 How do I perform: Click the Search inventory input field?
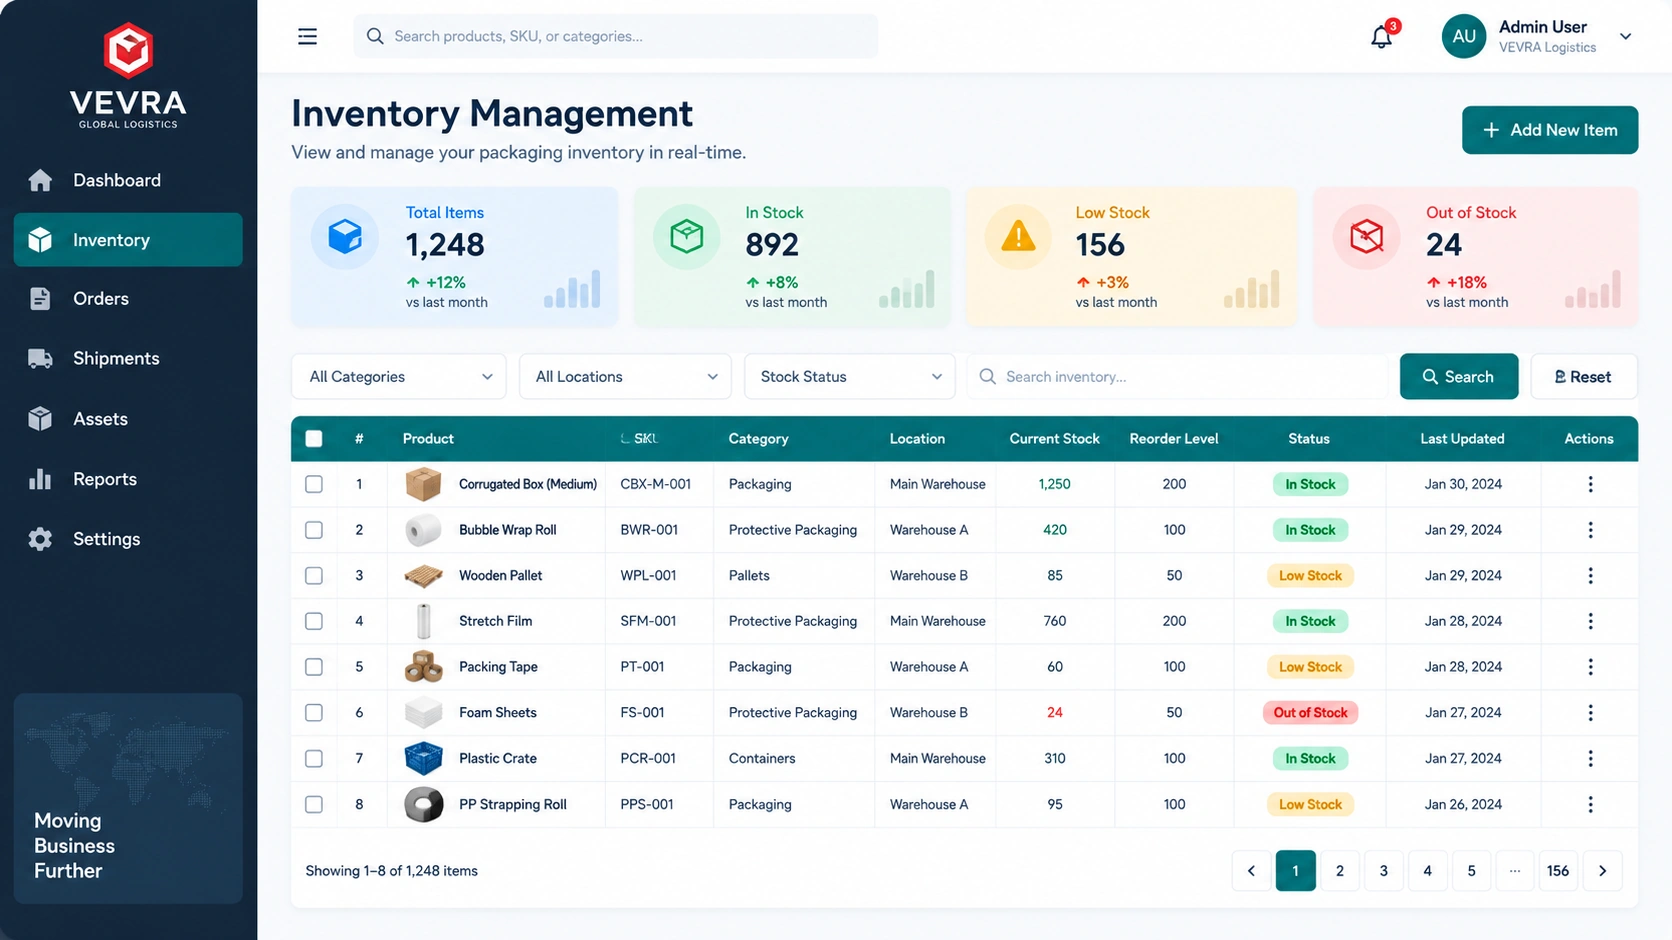tap(1179, 377)
